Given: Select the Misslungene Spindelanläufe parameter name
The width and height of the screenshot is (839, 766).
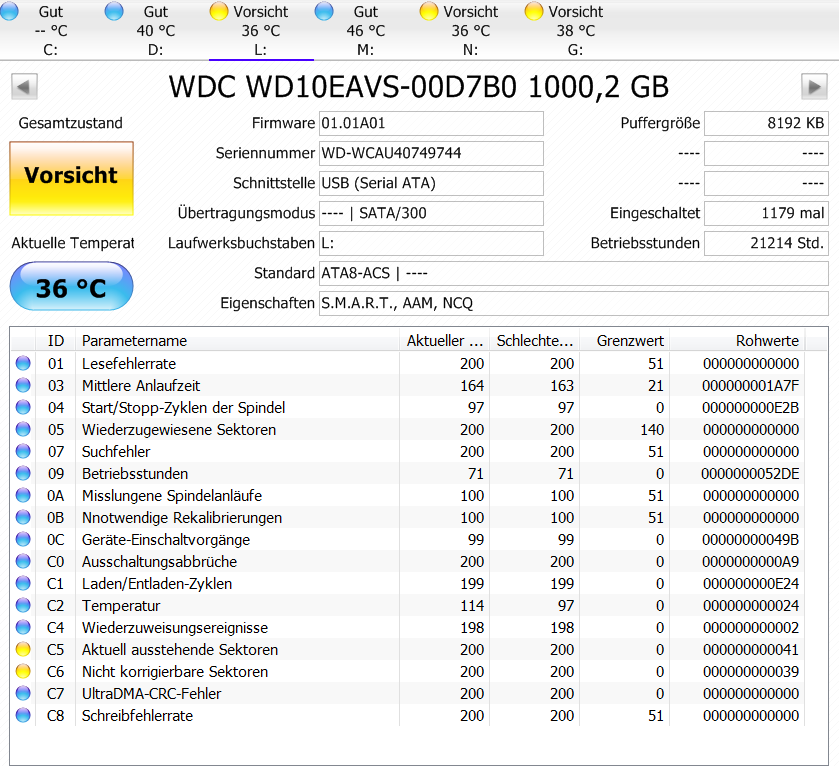Looking at the screenshot, I should 172,496.
